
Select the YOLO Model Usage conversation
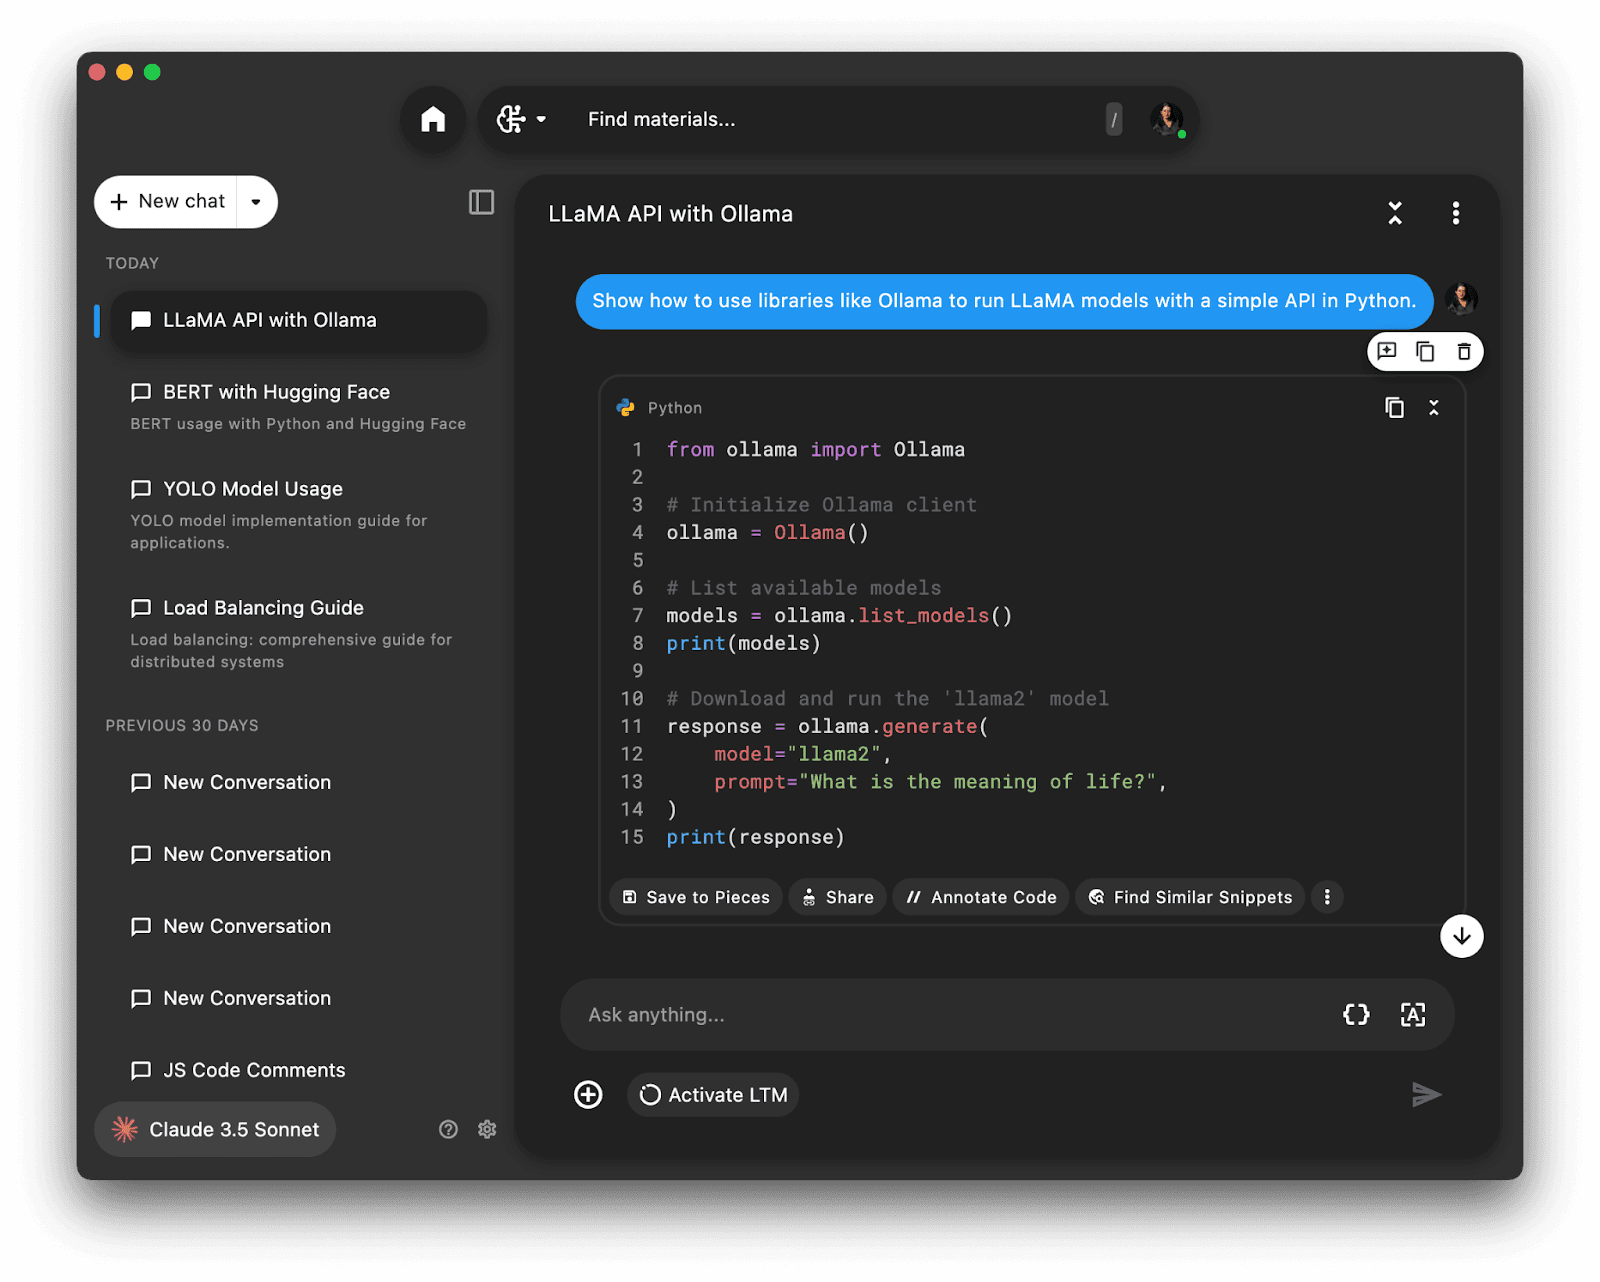(298, 515)
